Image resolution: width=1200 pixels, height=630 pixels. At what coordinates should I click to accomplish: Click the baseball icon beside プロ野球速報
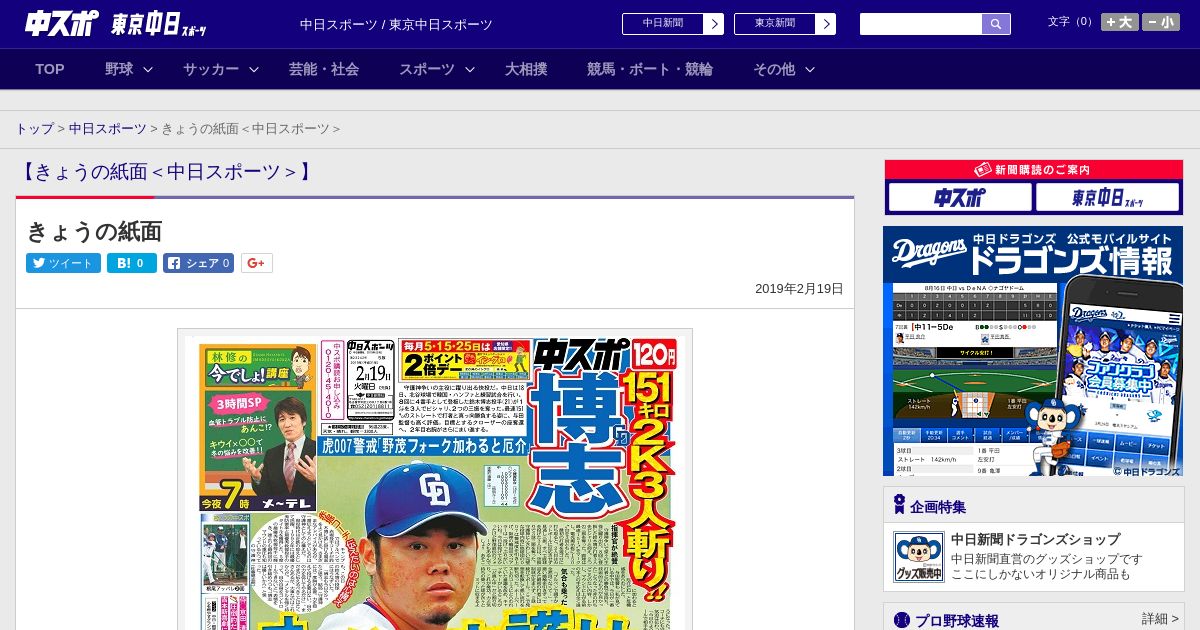[x=902, y=620]
